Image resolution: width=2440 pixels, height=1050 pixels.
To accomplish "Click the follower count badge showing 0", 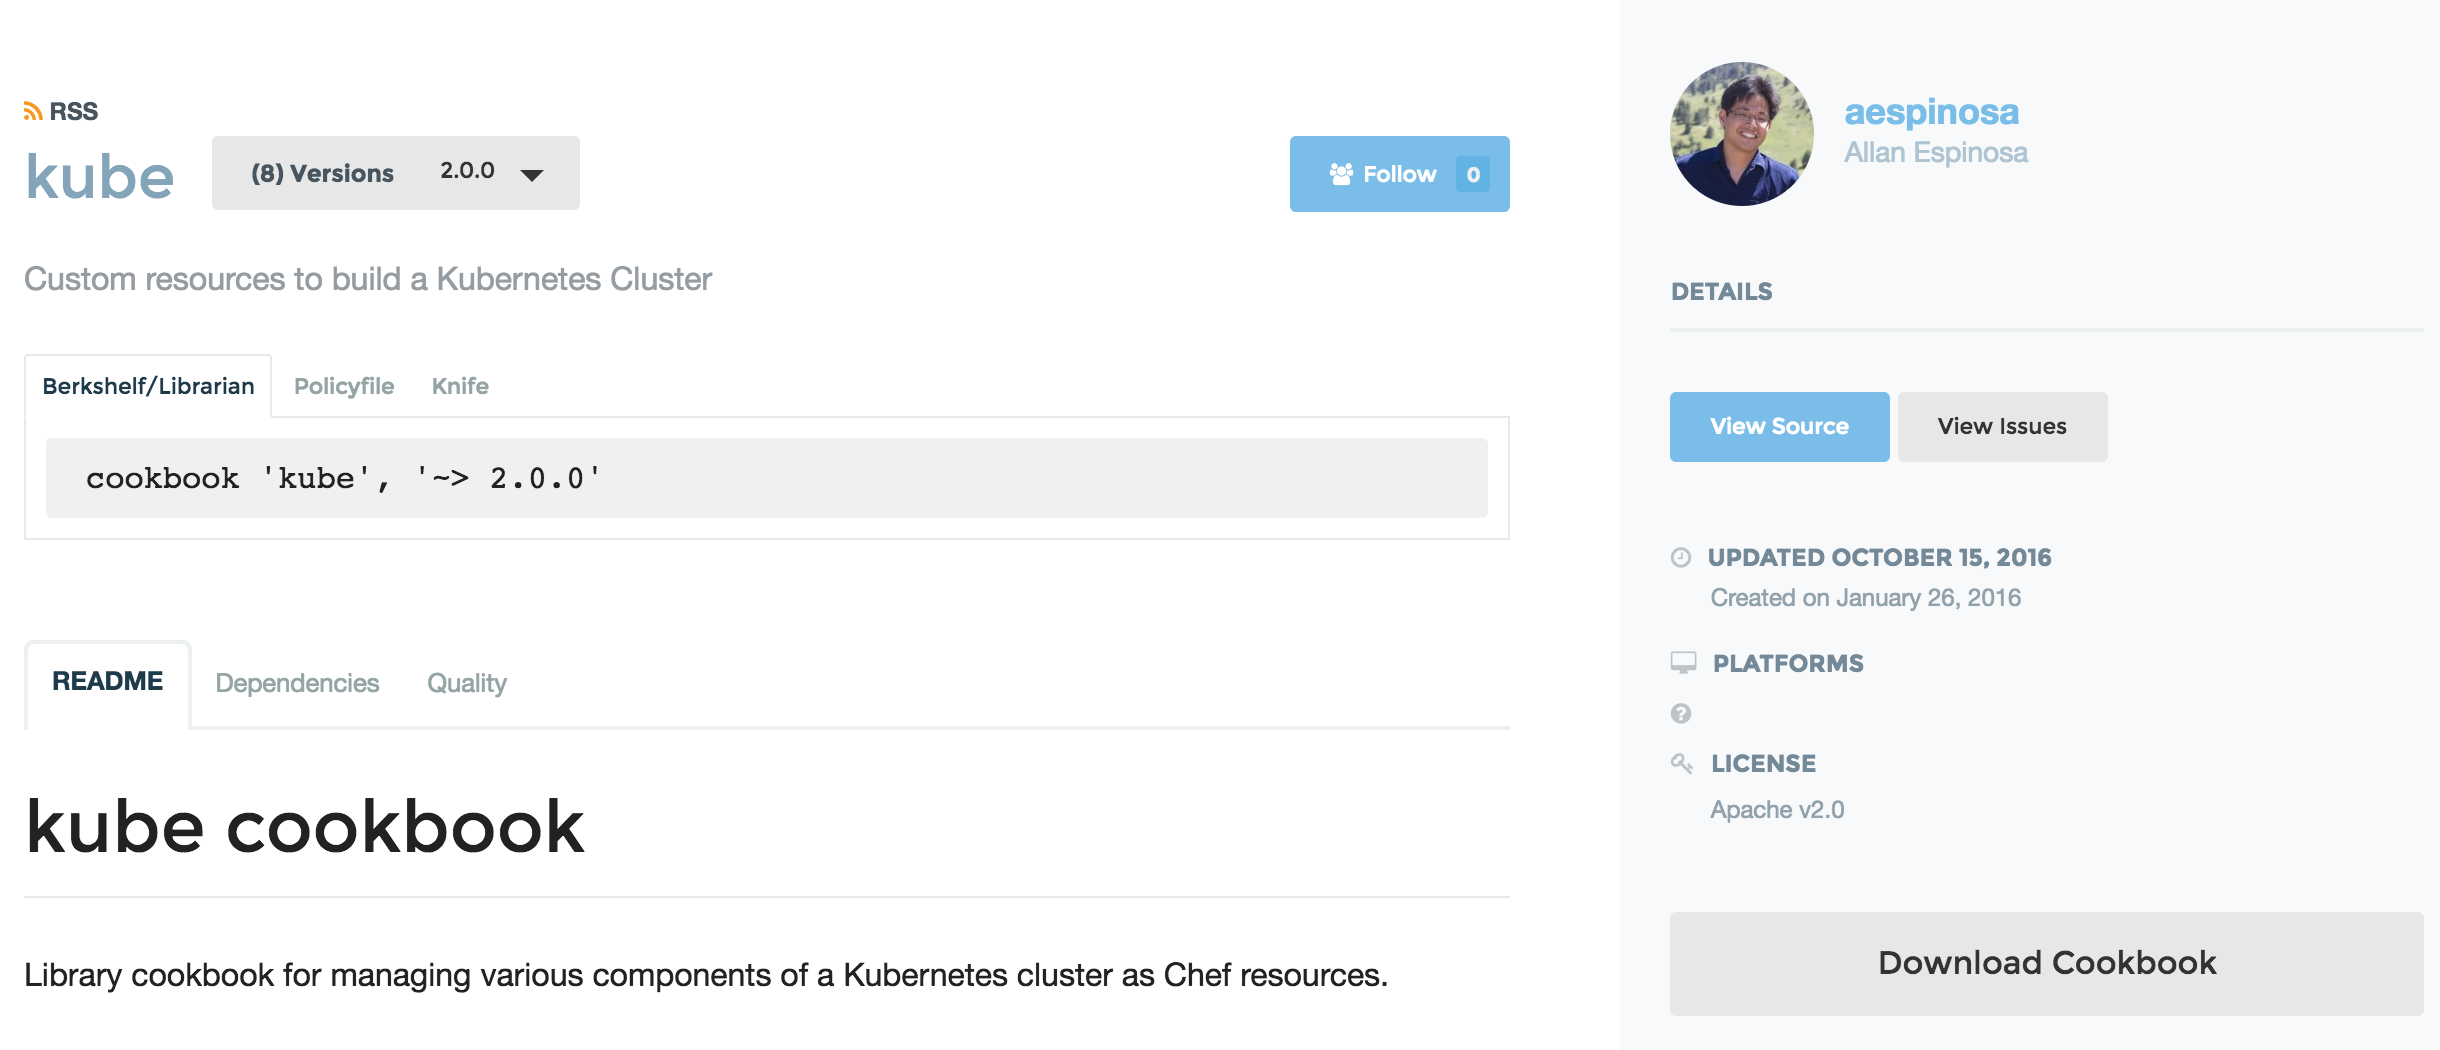I will click(1472, 174).
